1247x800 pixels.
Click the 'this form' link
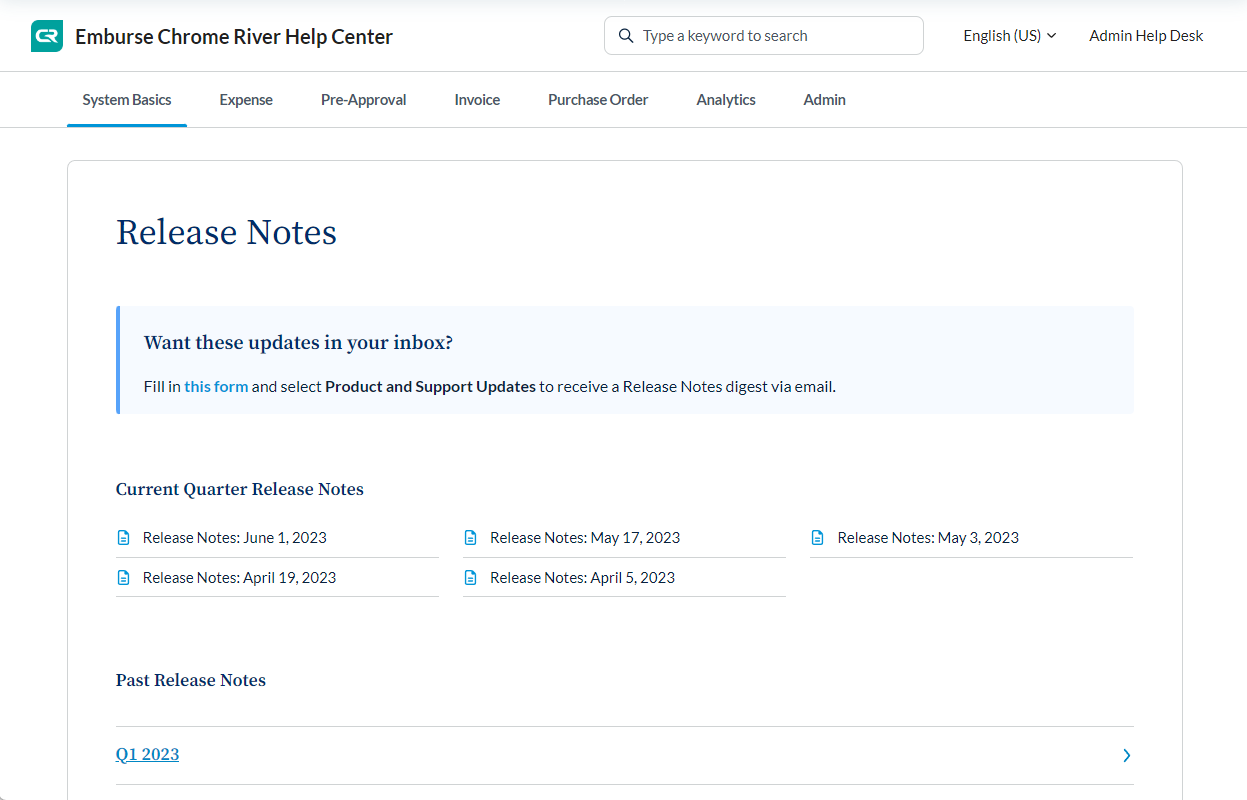216,387
